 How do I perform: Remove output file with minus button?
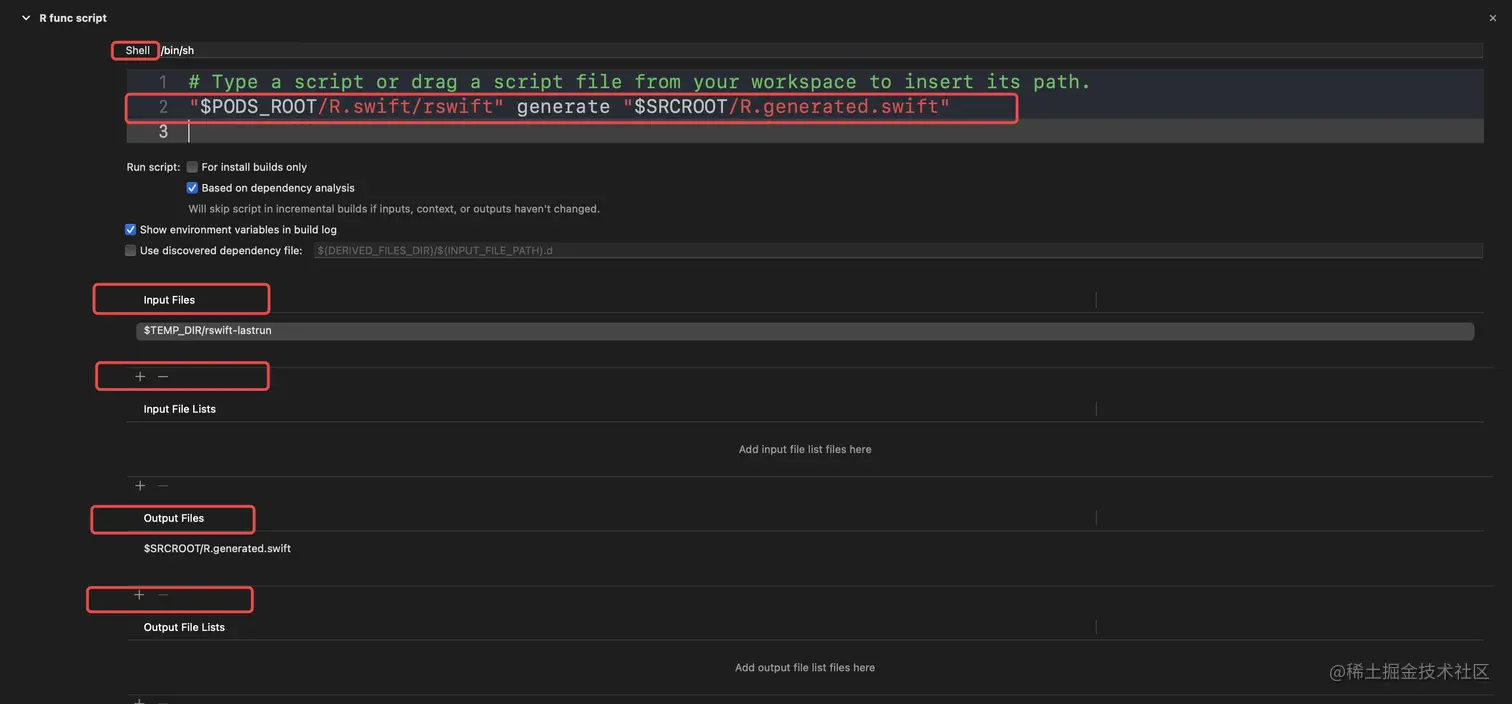tap(163, 595)
